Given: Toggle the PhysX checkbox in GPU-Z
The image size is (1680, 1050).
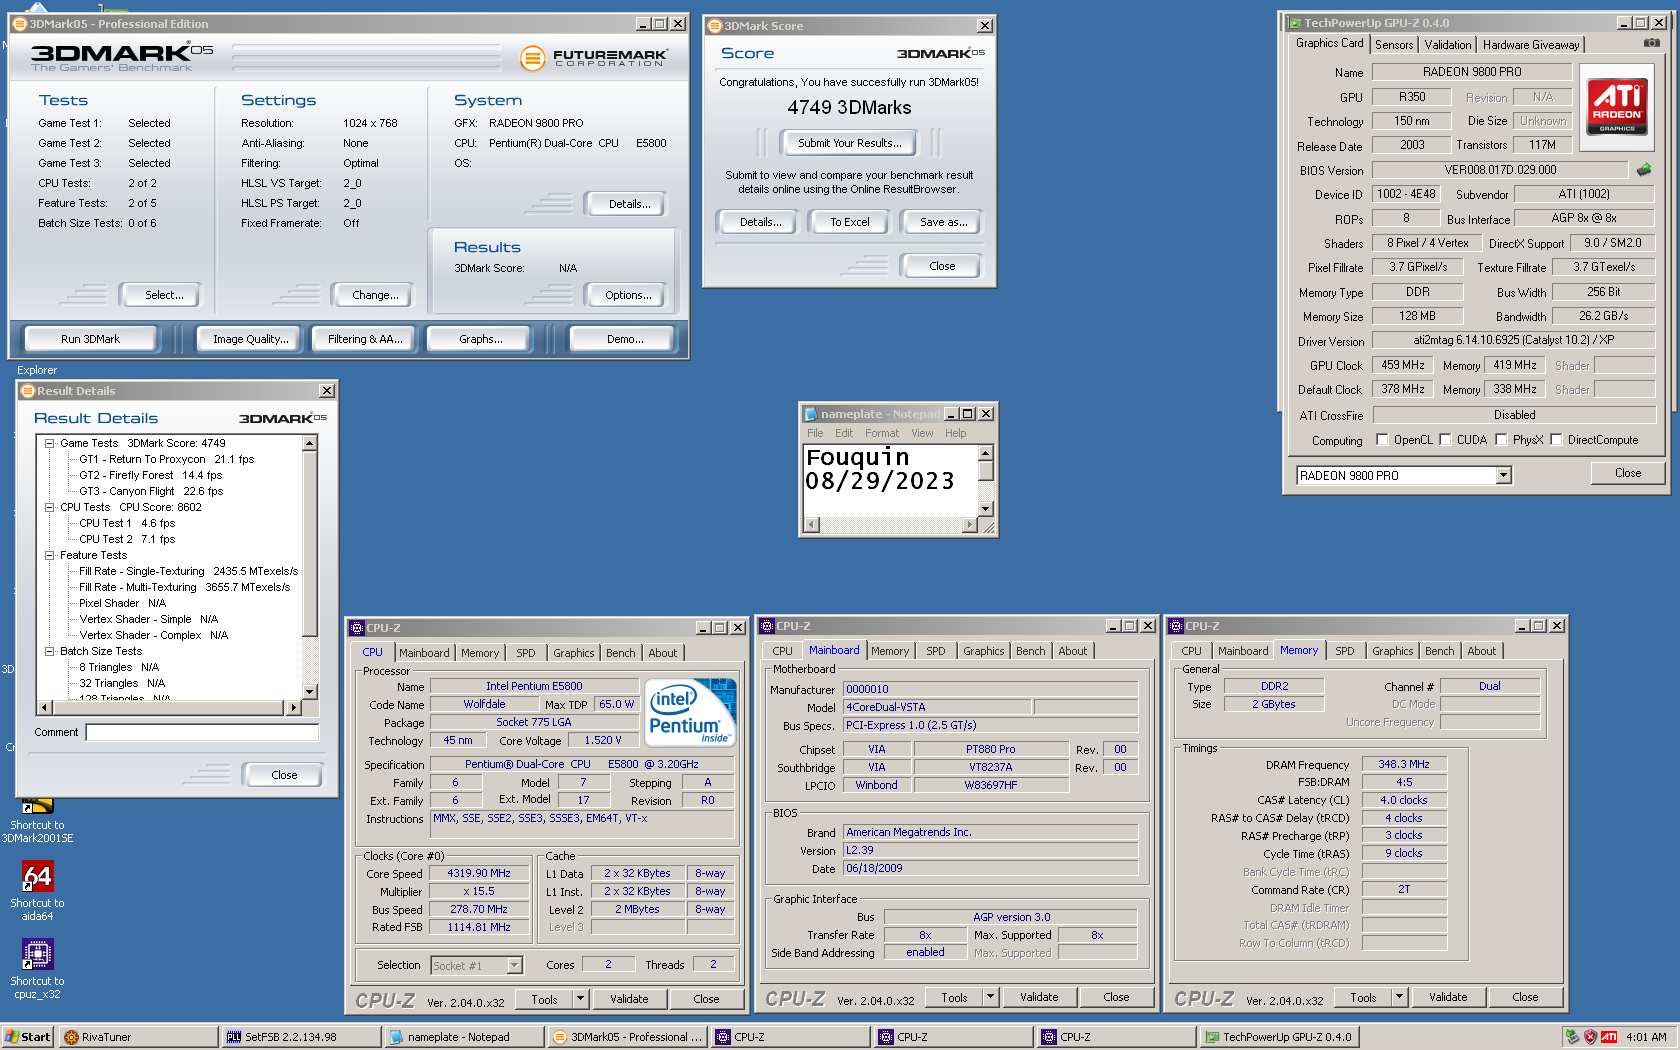Looking at the screenshot, I should [x=1501, y=440].
